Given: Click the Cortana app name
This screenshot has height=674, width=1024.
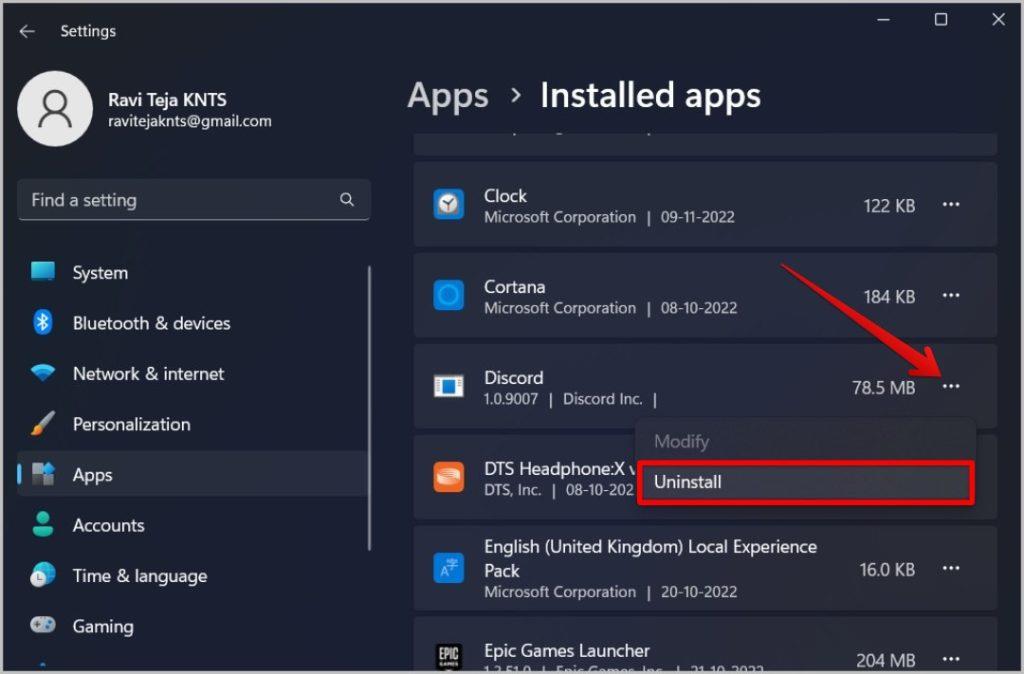Looking at the screenshot, I should click(514, 286).
